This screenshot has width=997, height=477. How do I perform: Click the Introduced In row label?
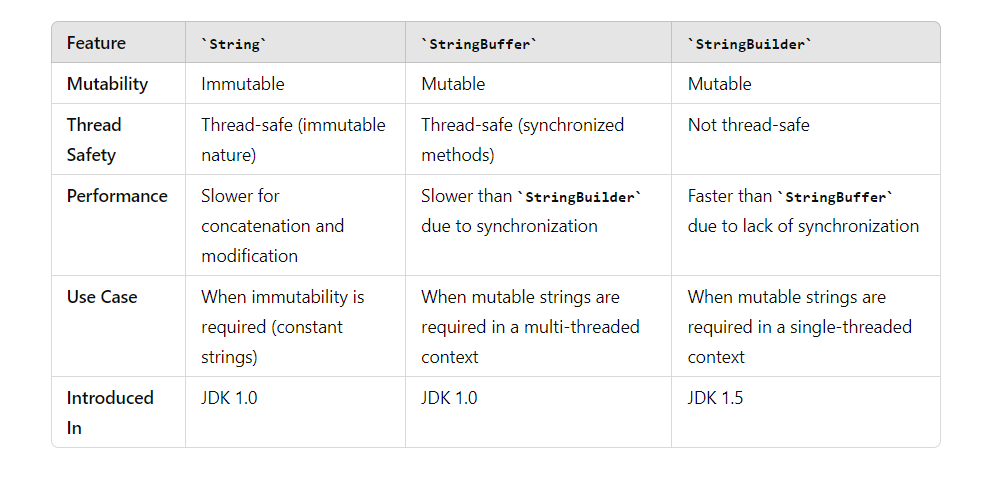pos(110,412)
